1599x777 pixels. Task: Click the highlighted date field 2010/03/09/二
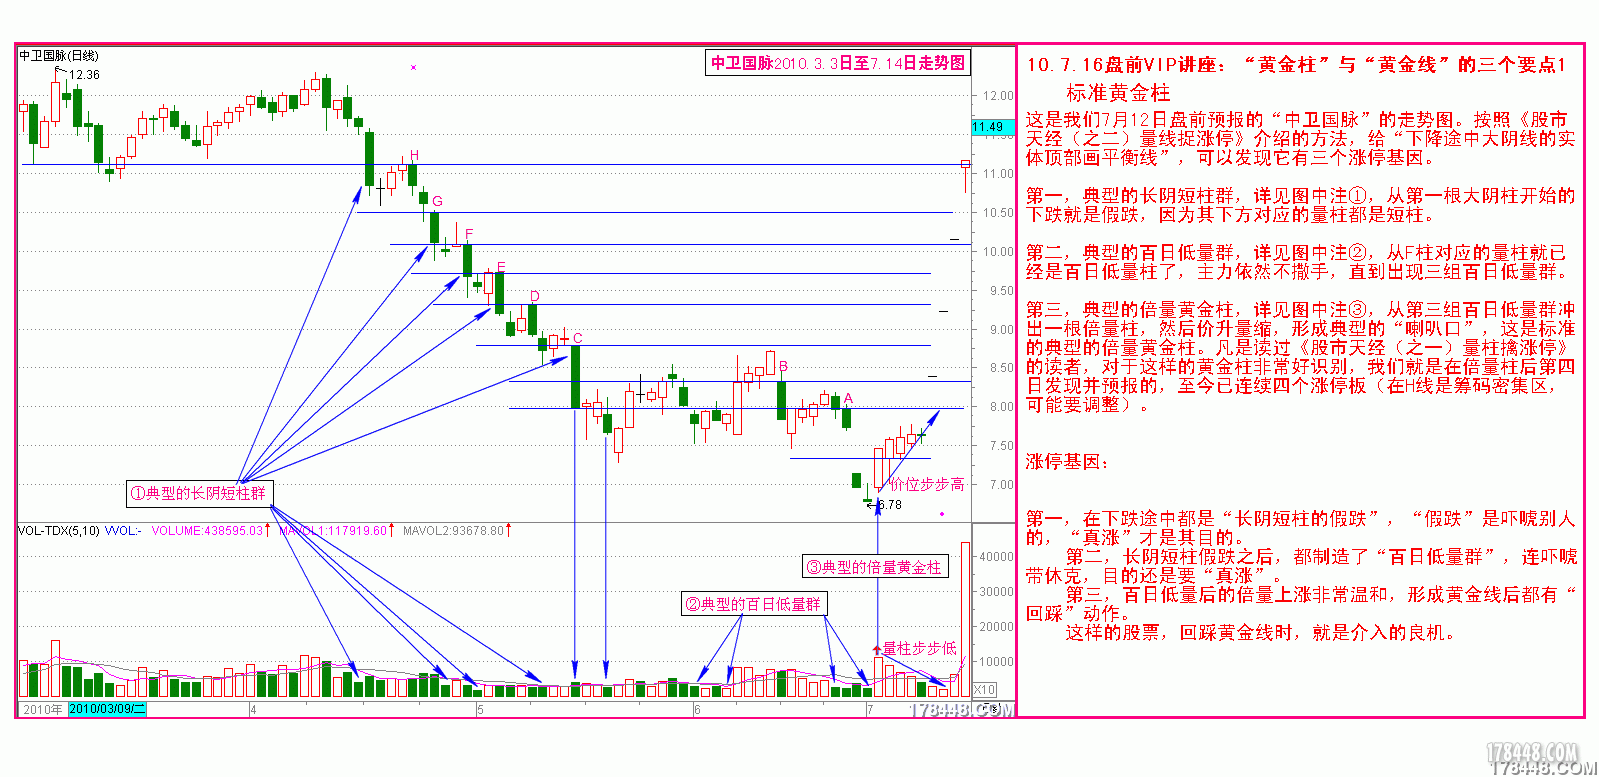(x=107, y=709)
